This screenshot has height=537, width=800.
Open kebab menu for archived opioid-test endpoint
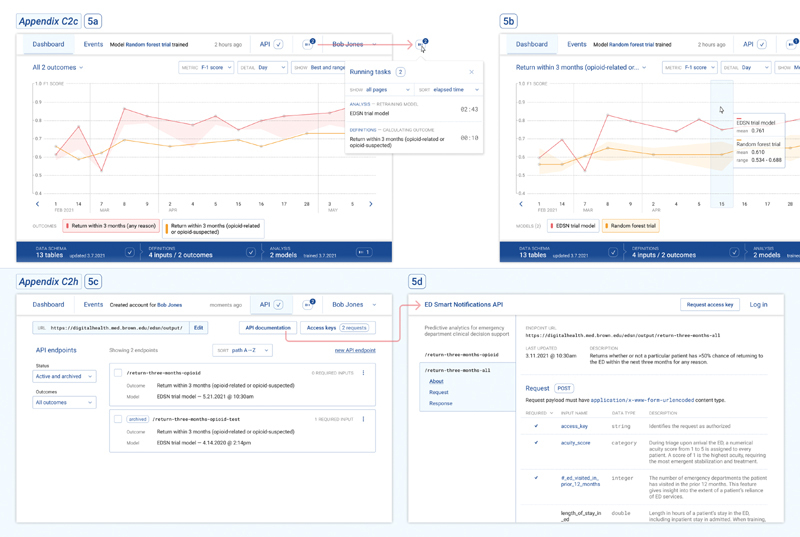363,419
